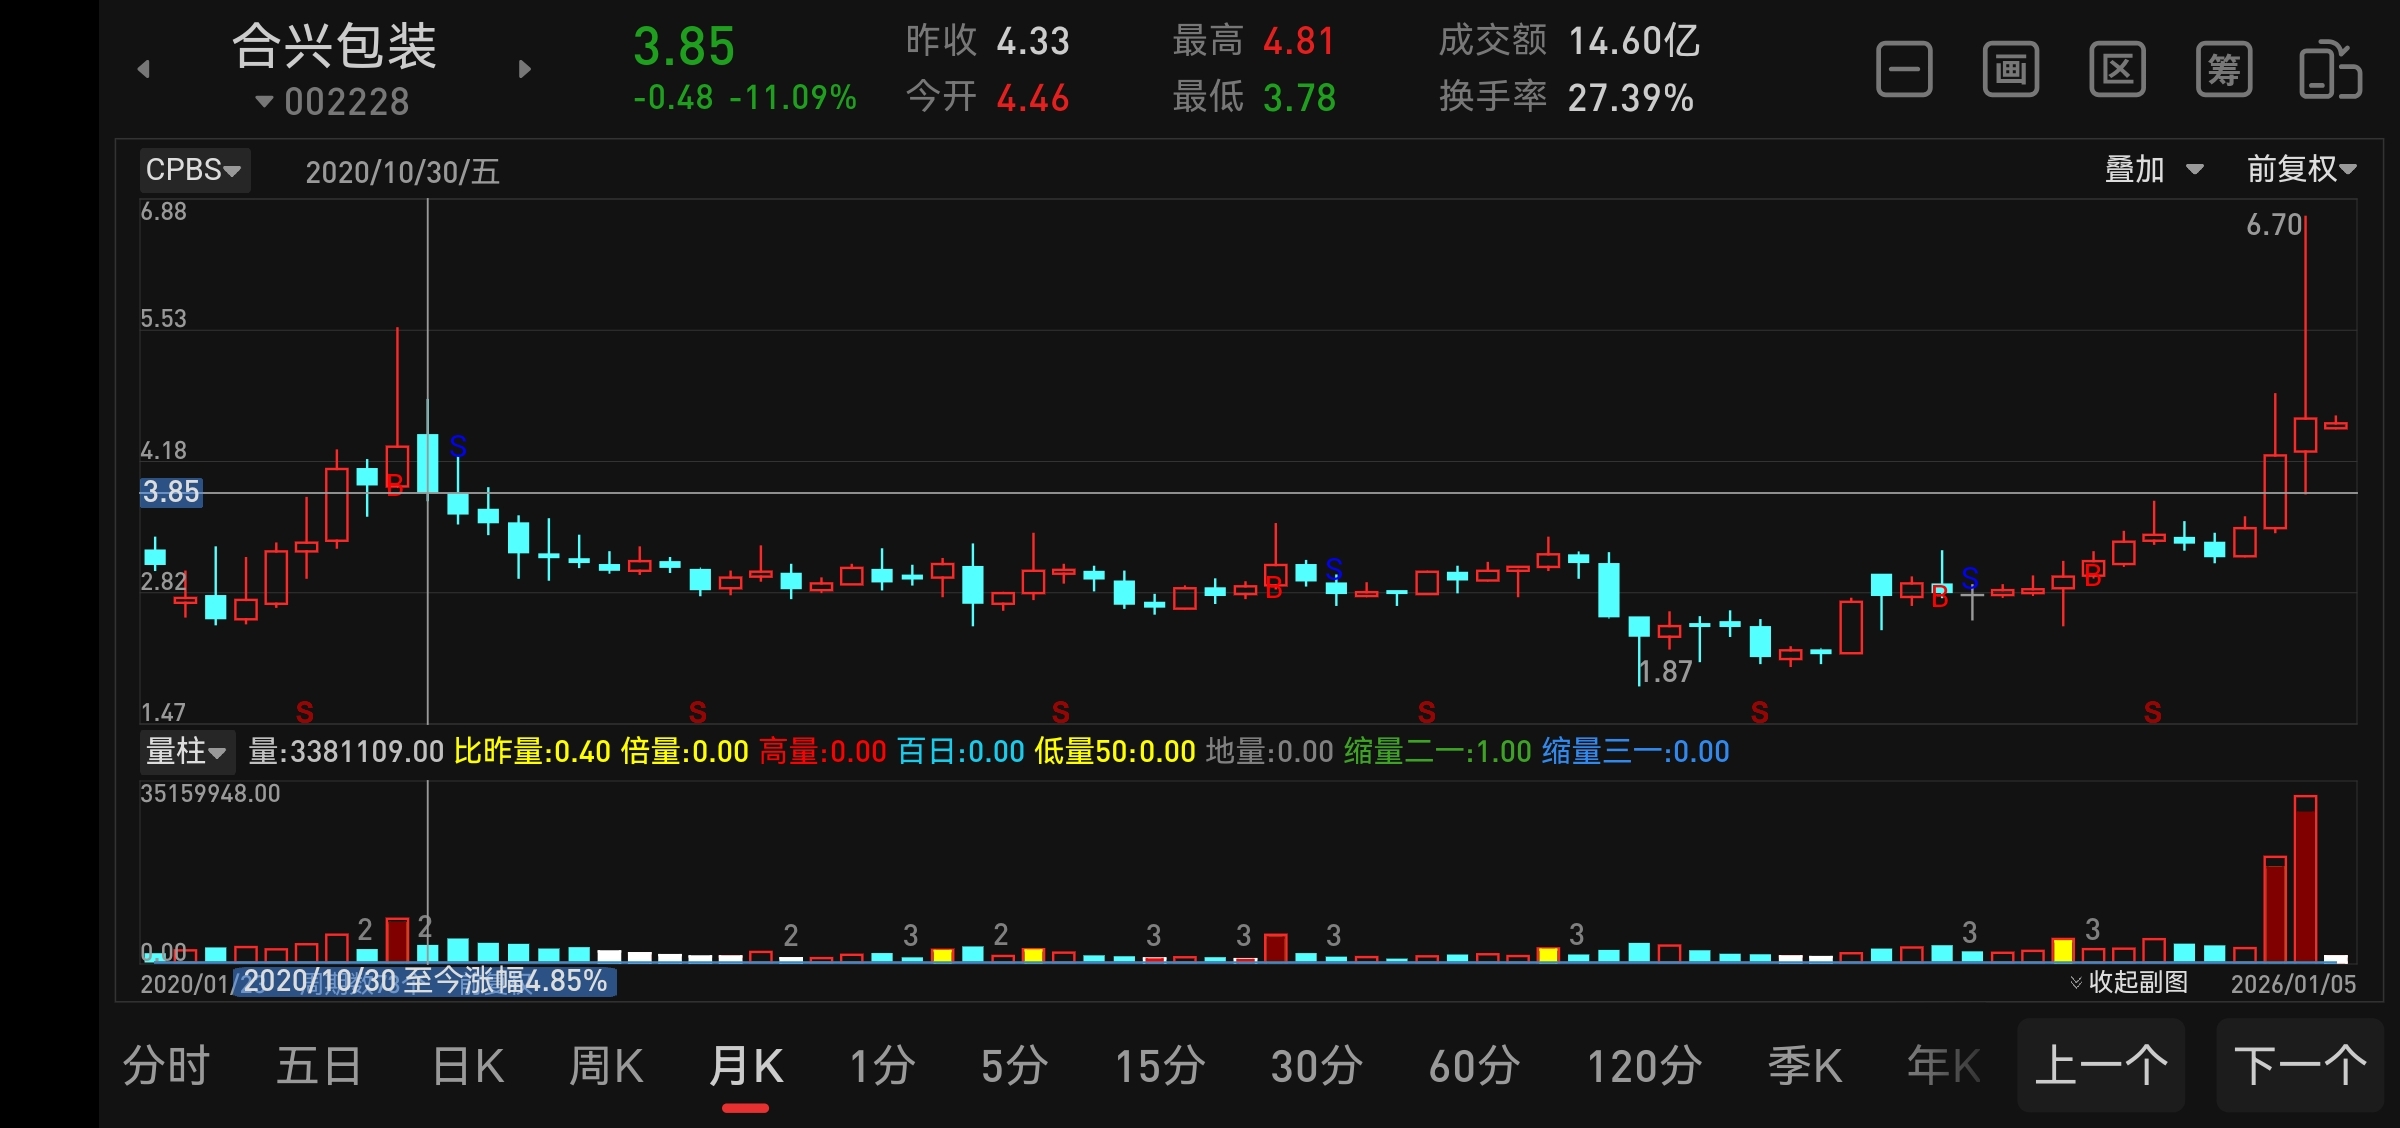The width and height of the screenshot is (2400, 1128).
Task: Click the 筹 chip distribution icon
Action: (2223, 70)
